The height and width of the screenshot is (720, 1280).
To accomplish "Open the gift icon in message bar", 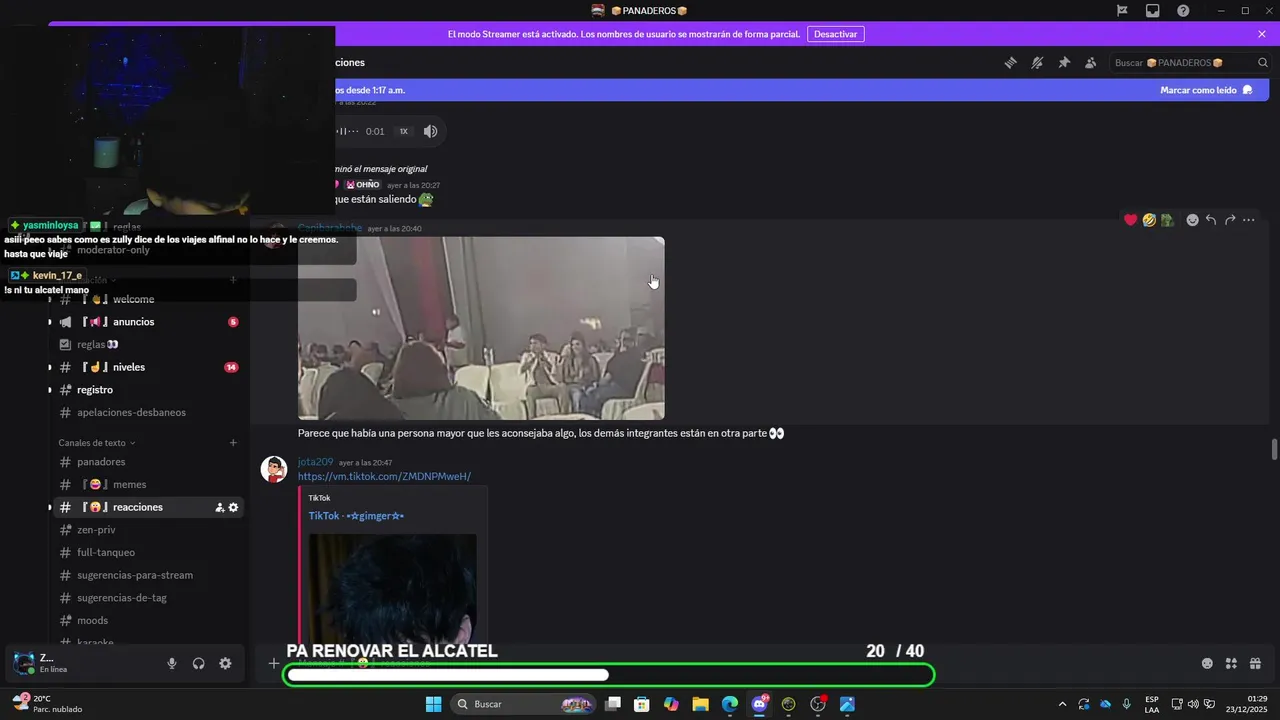I will pyautogui.click(x=1255, y=663).
